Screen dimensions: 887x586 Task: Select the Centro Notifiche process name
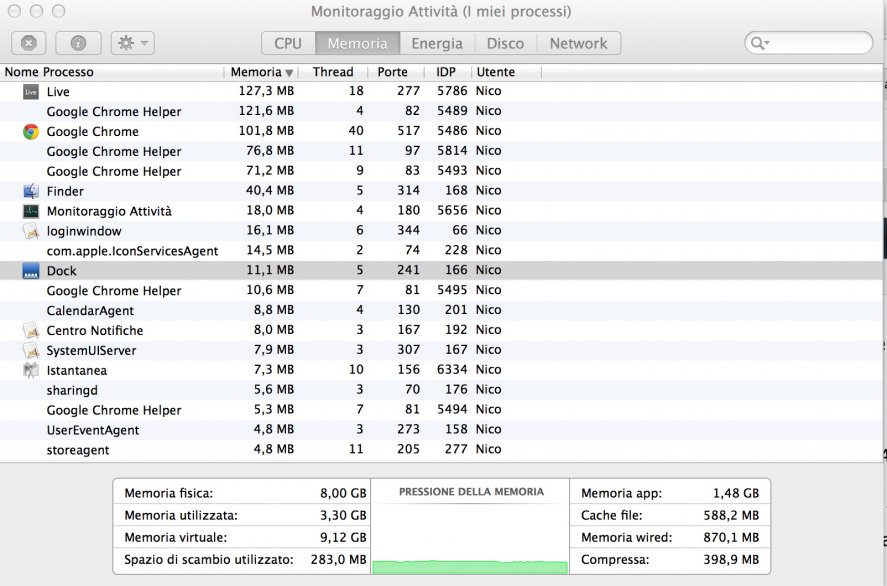[x=94, y=330]
